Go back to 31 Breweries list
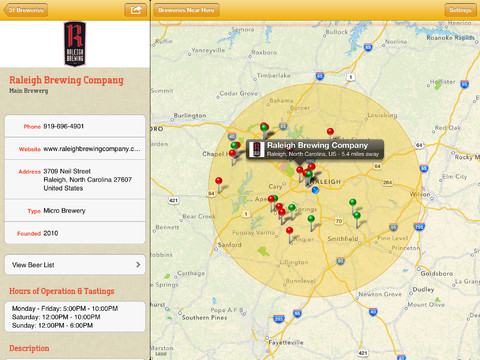 26,10
